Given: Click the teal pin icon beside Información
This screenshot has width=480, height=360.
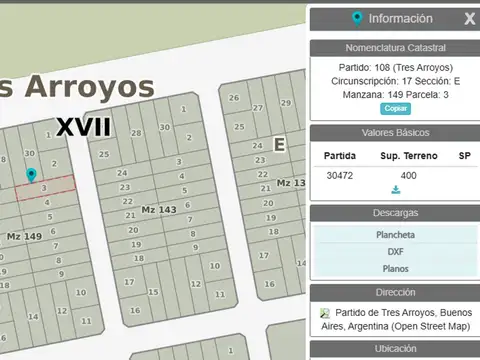Looking at the screenshot, I should pyautogui.click(x=357, y=19).
